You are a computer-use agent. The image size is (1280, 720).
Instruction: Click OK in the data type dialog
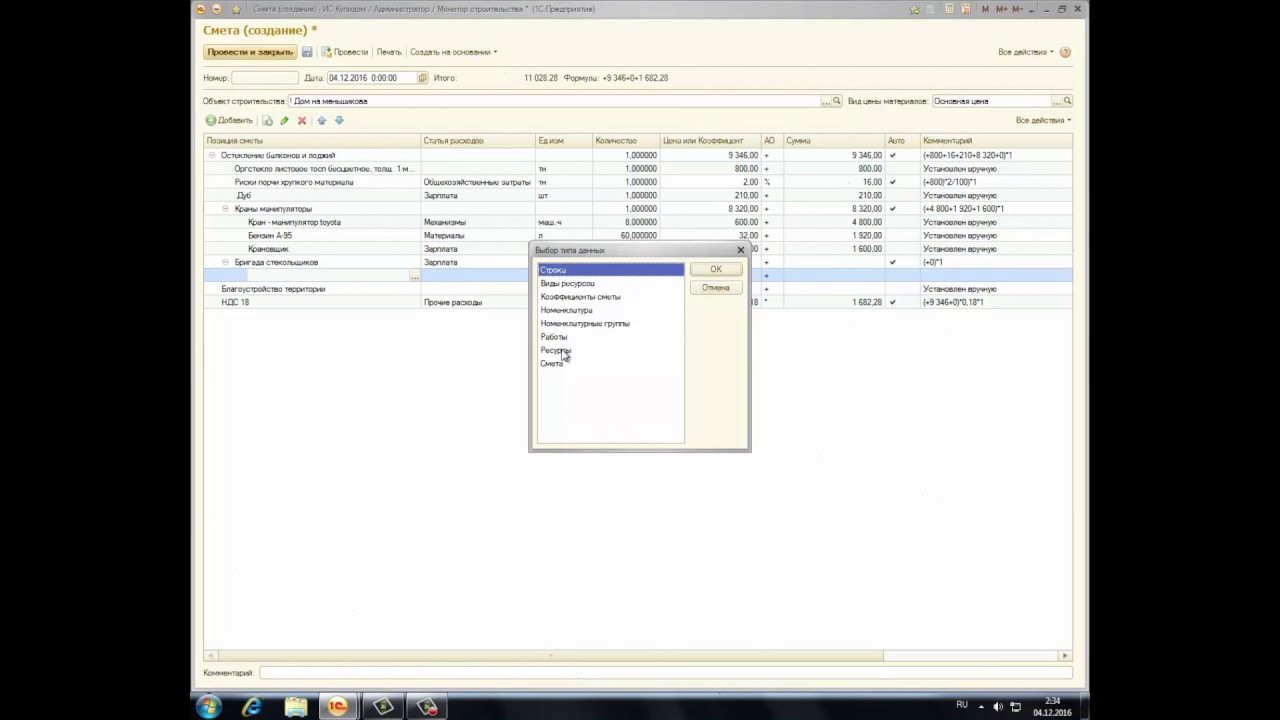pos(716,269)
